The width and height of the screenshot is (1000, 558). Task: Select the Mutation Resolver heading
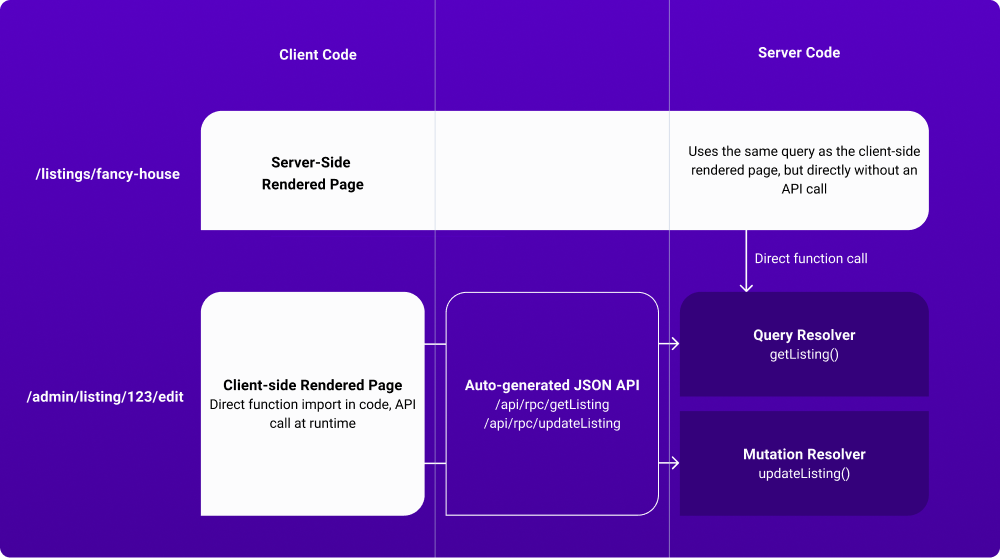[804, 454]
